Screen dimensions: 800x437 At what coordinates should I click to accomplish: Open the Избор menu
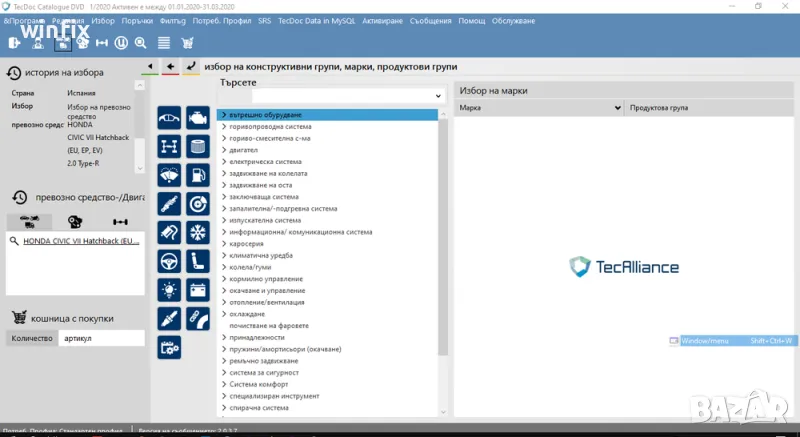point(103,21)
